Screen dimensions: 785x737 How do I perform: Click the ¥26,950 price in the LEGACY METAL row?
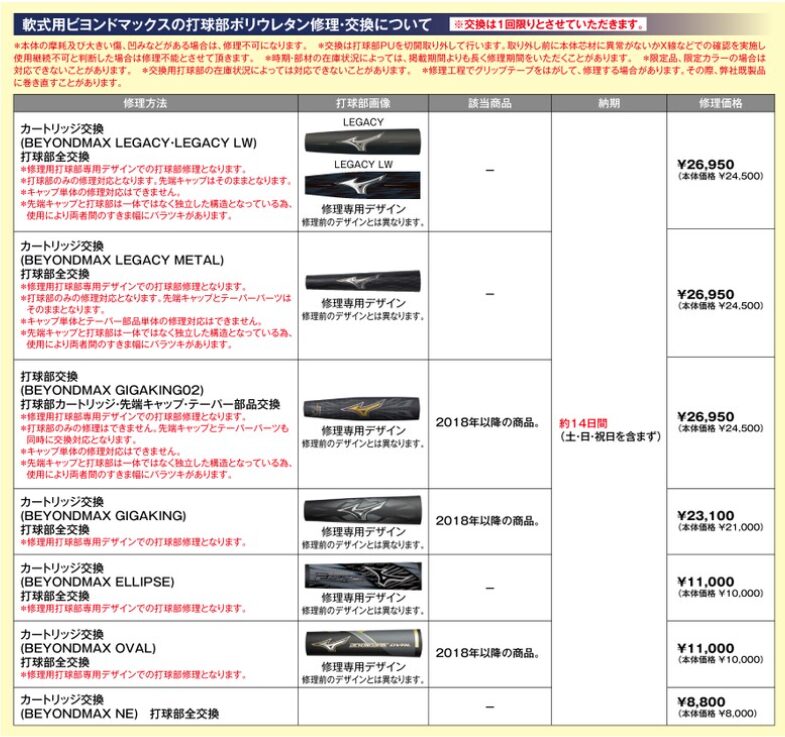click(705, 294)
